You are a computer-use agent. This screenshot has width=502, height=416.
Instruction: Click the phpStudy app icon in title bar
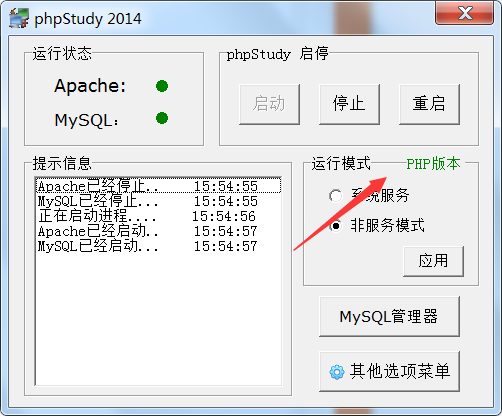coord(18,18)
